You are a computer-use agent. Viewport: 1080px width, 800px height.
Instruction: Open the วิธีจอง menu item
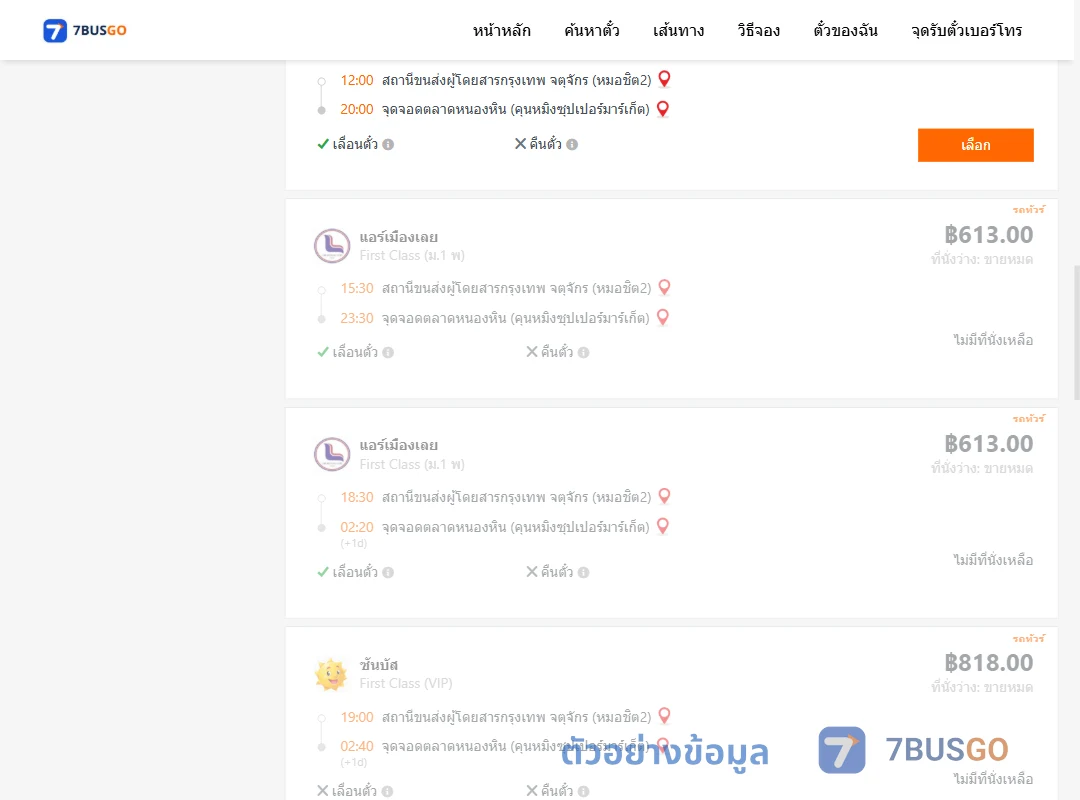(x=758, y=30)
